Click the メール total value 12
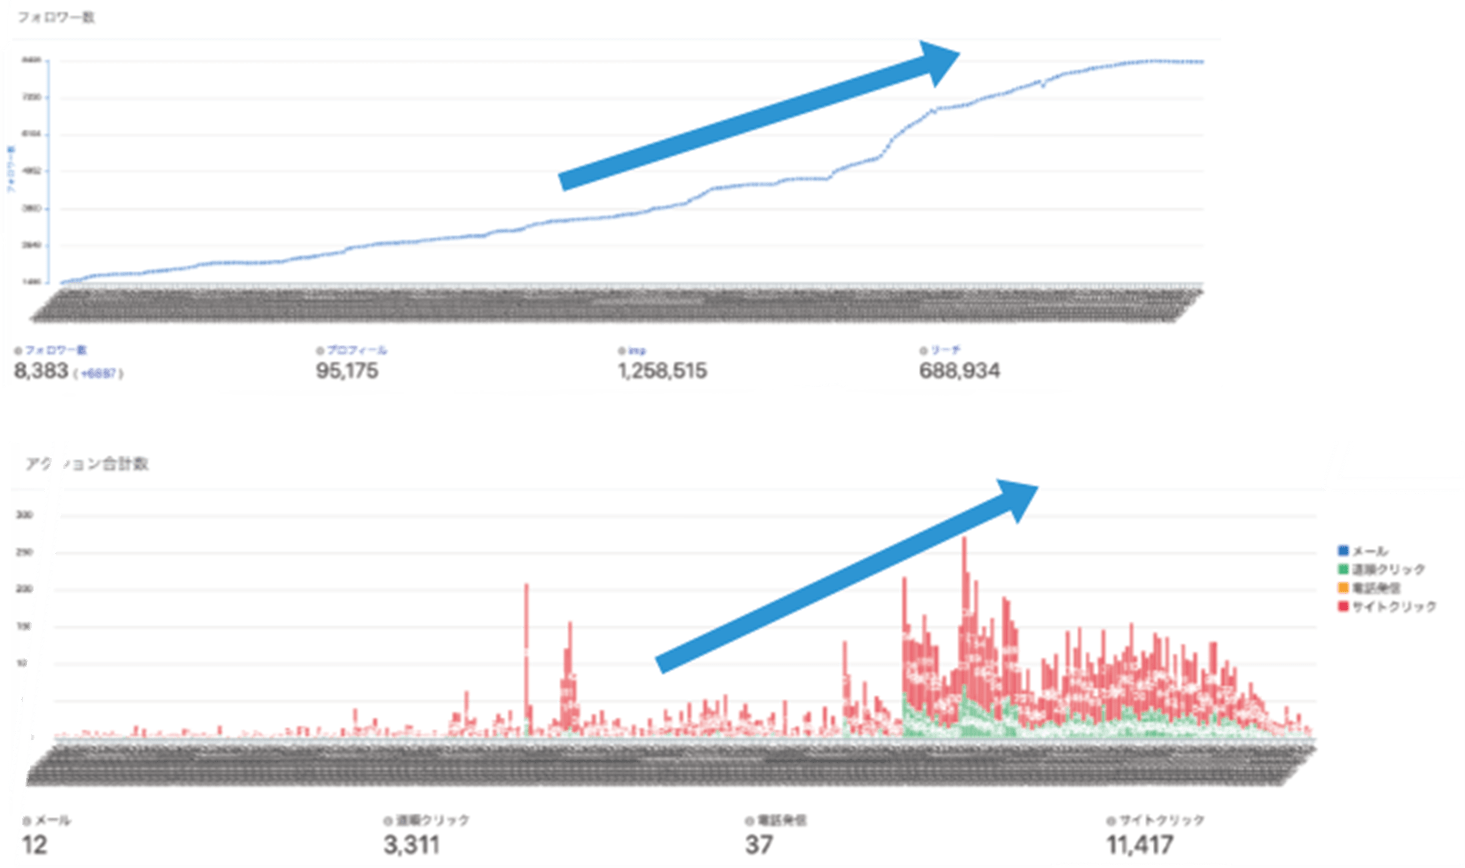 [x=34, y=845]
